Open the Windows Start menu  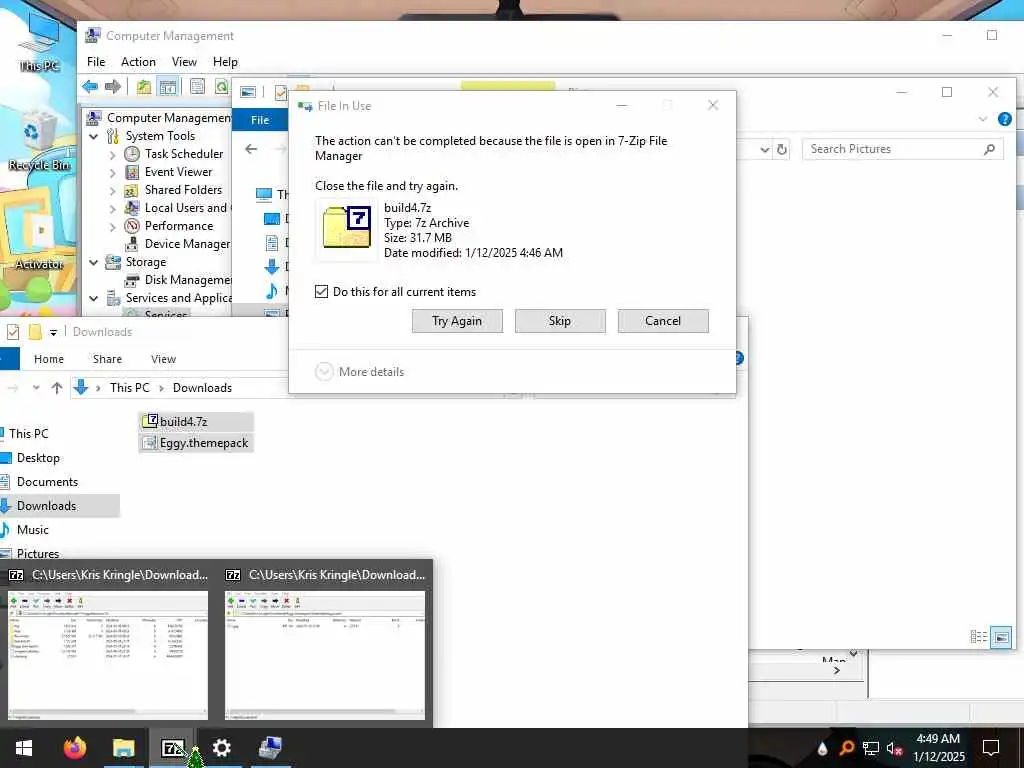pos(24,748)
